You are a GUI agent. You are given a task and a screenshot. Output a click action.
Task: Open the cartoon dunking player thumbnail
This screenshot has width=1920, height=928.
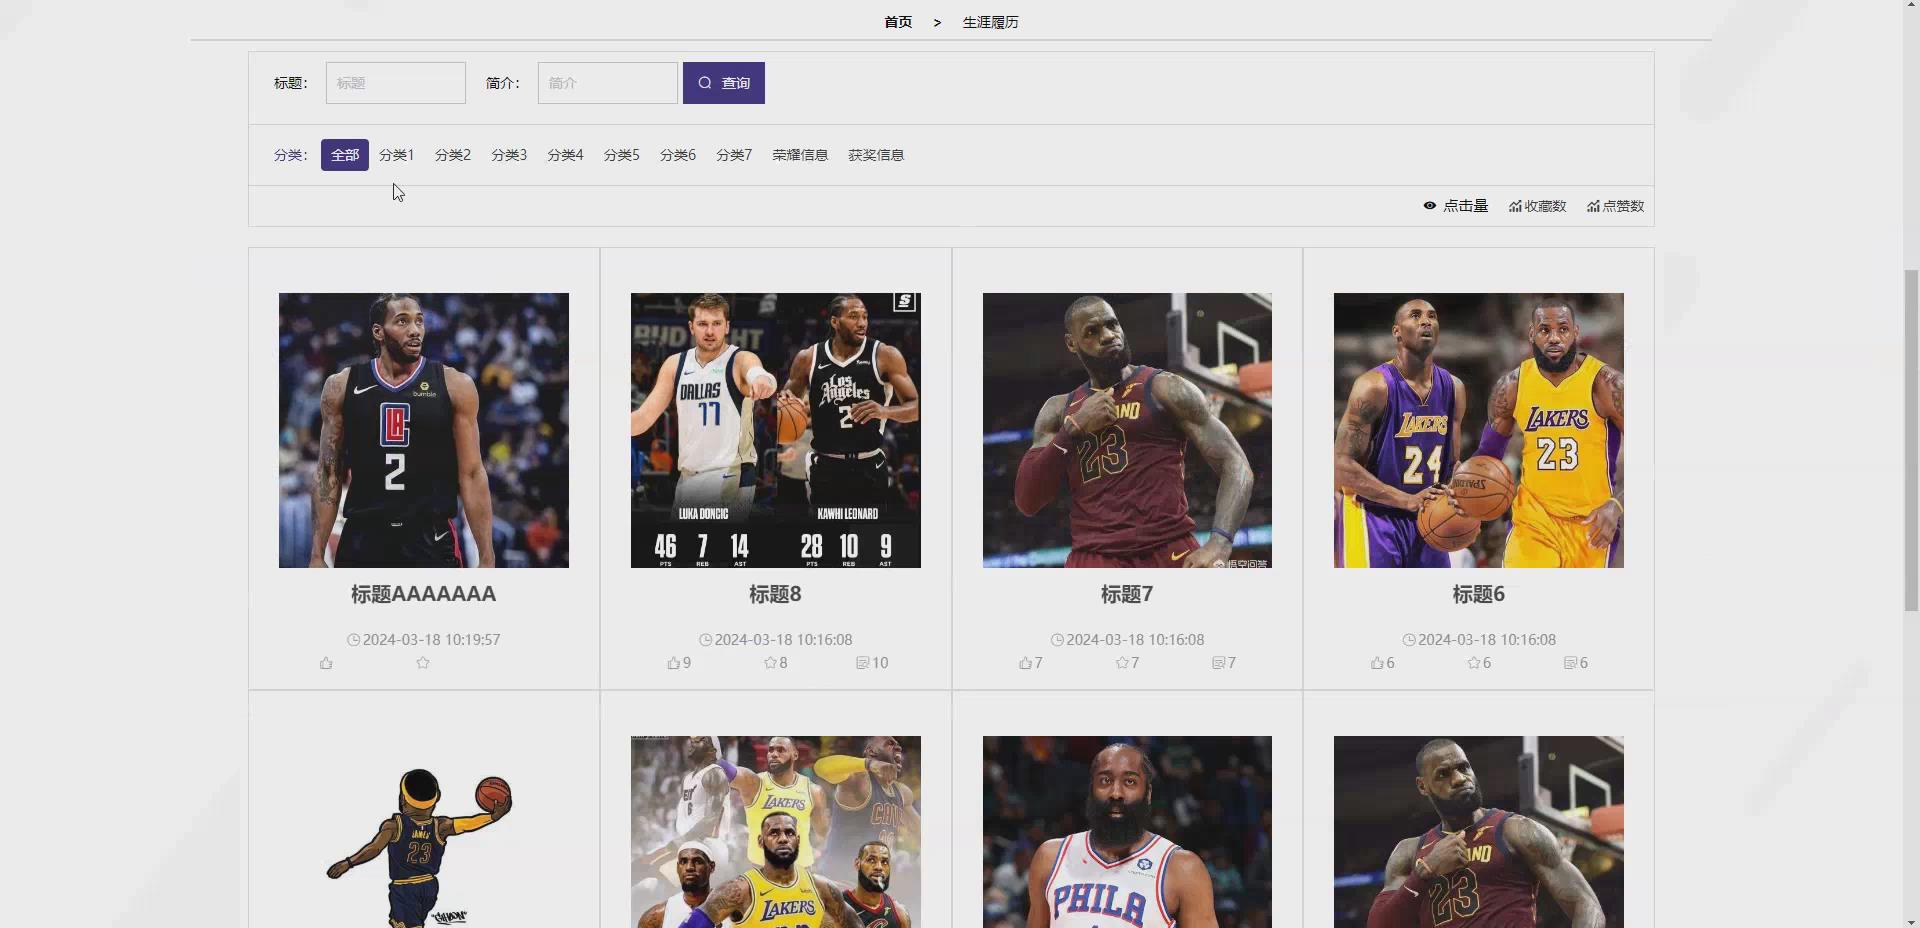point(424,832)
